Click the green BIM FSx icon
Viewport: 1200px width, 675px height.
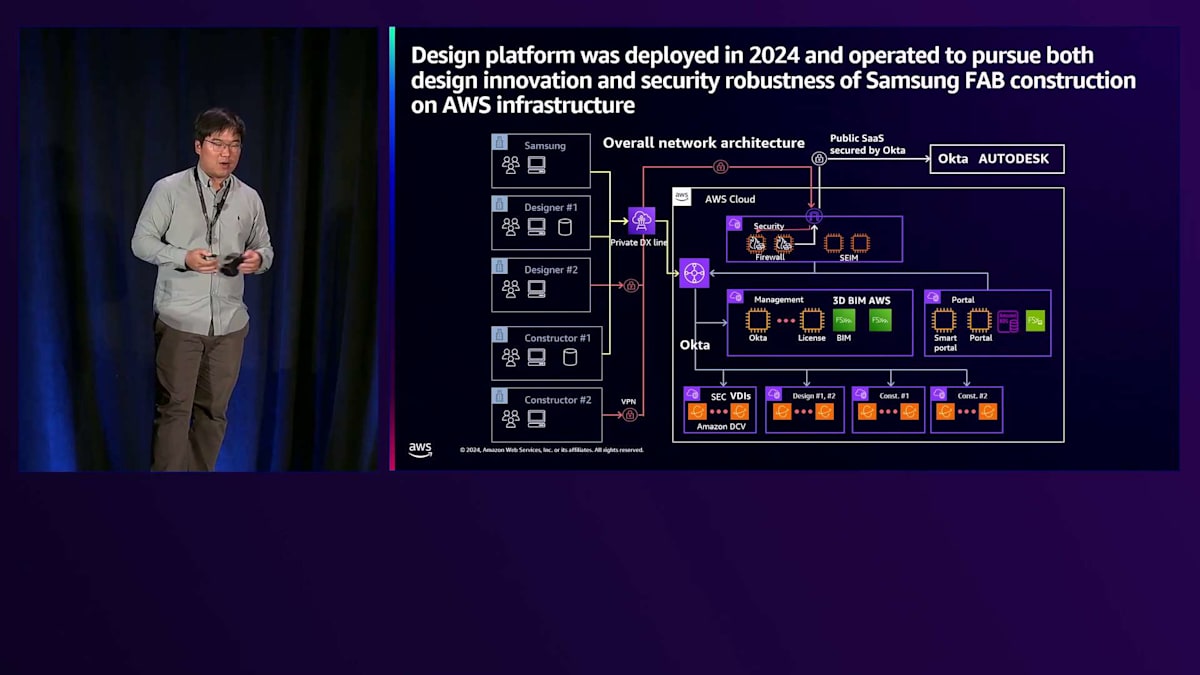[844, 320]
